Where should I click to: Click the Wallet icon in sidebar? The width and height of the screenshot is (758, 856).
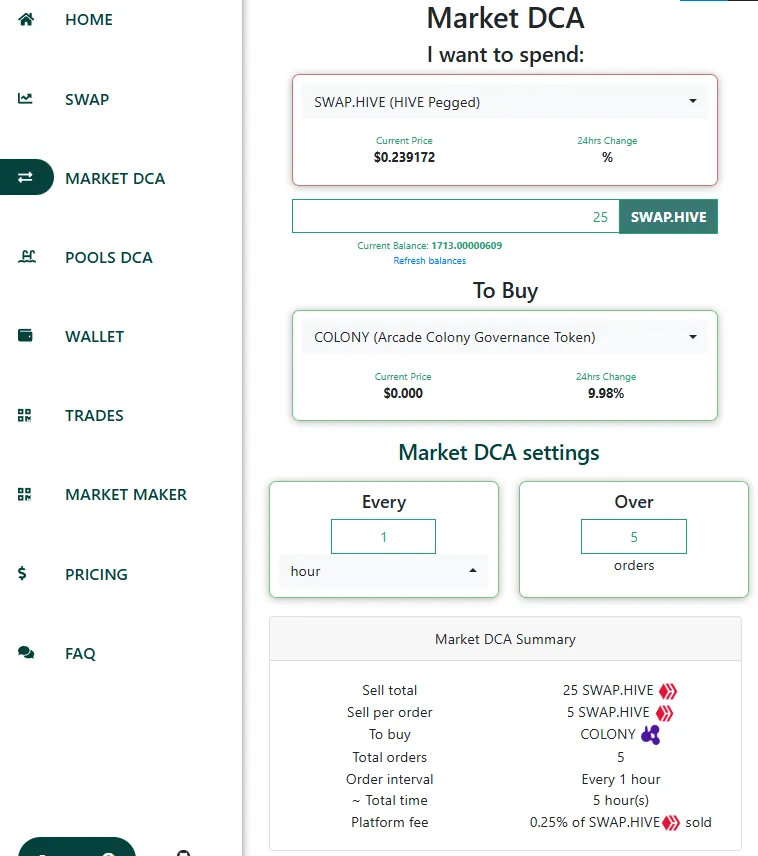(x=25, y=335)
